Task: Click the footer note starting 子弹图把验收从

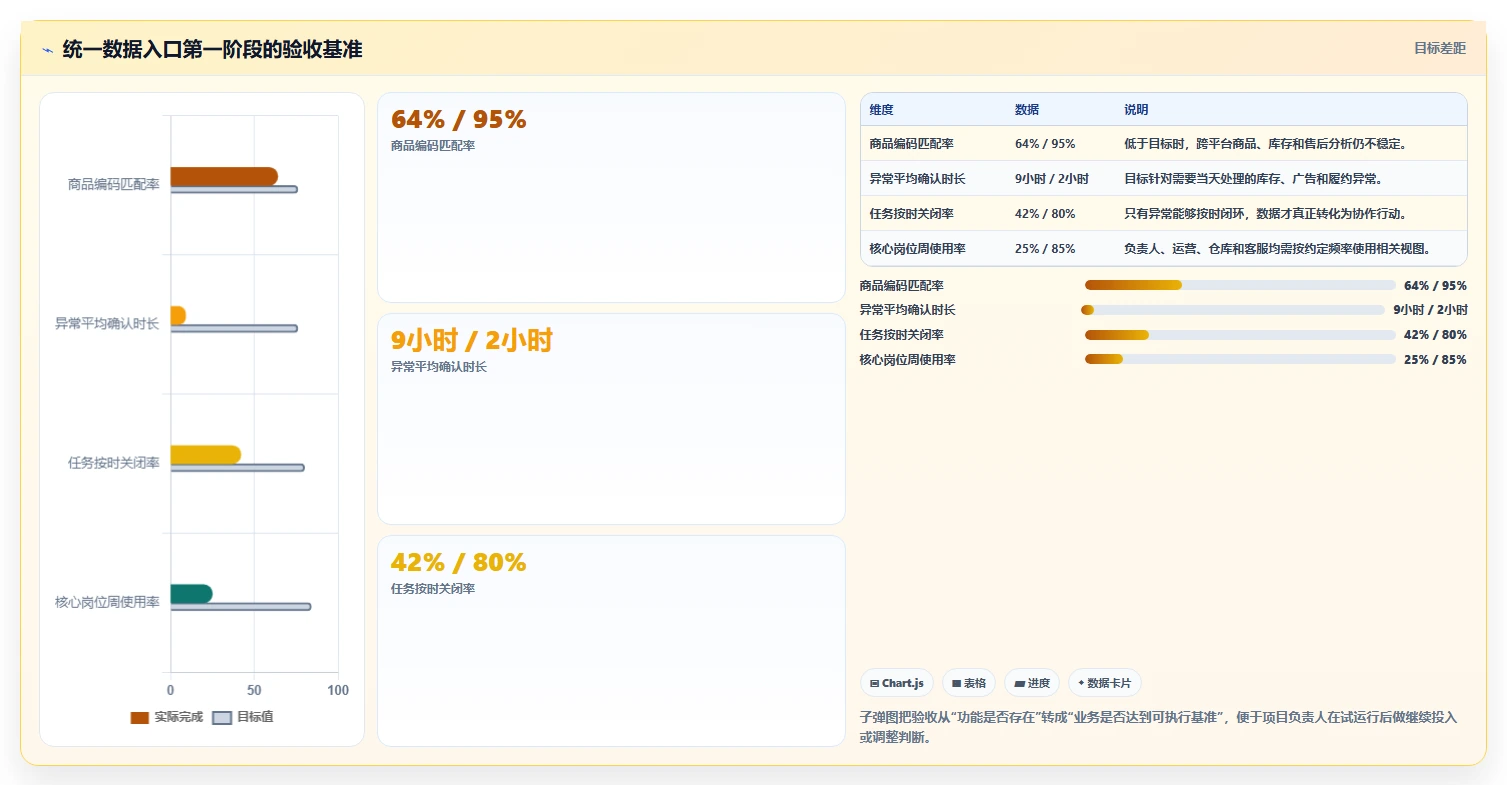Action: pos(1159,727)
